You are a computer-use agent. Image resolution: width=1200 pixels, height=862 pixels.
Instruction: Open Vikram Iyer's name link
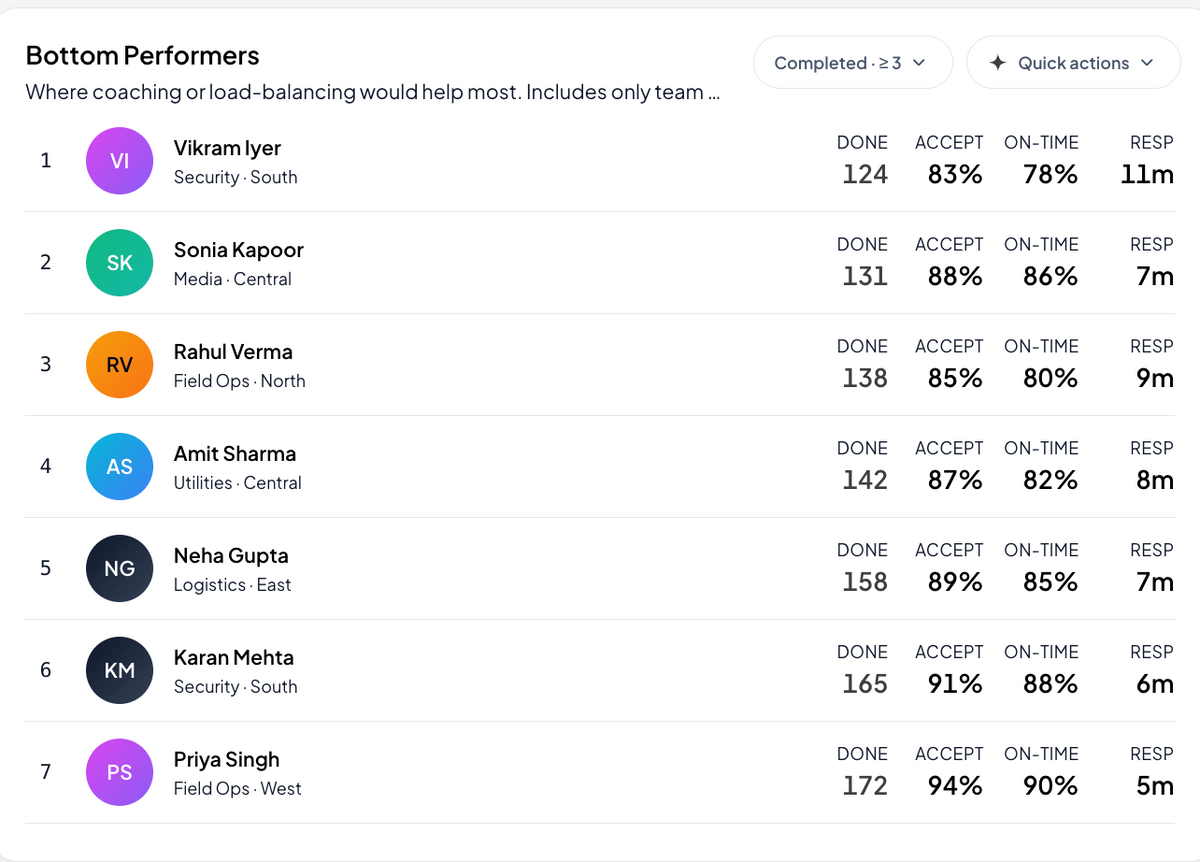point(227,148)
